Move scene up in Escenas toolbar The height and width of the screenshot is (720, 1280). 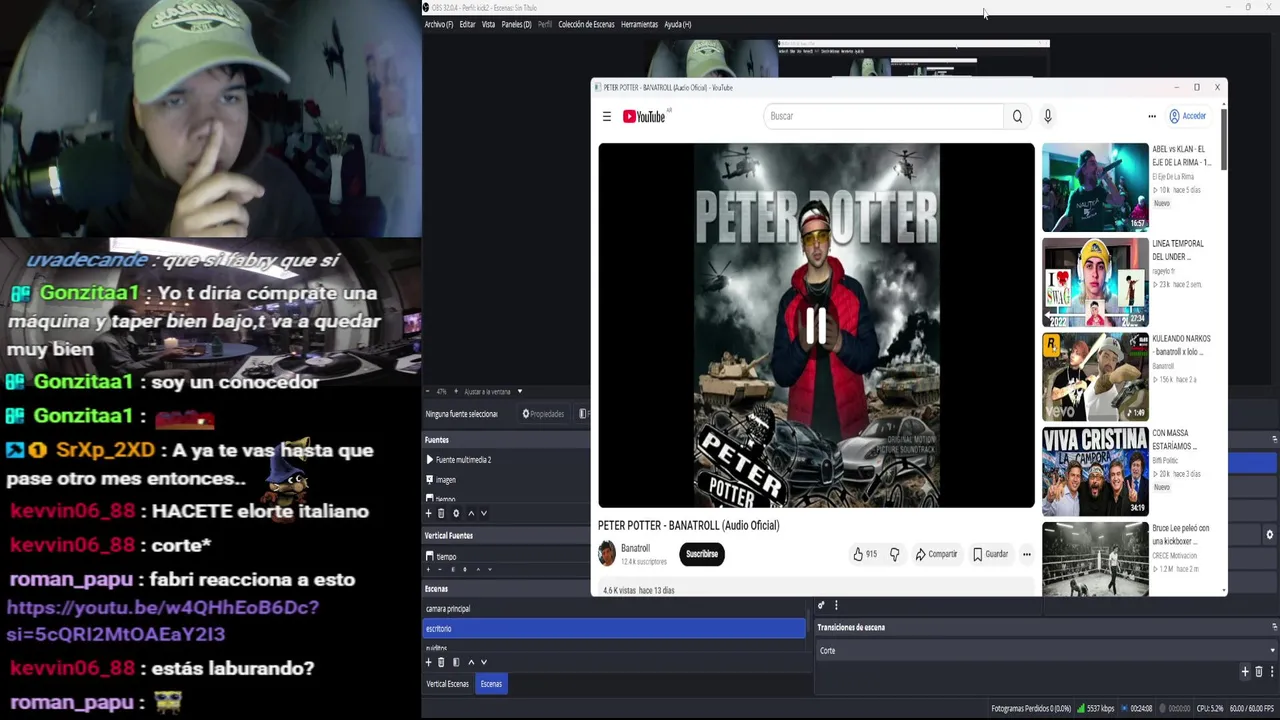[471, 662]
